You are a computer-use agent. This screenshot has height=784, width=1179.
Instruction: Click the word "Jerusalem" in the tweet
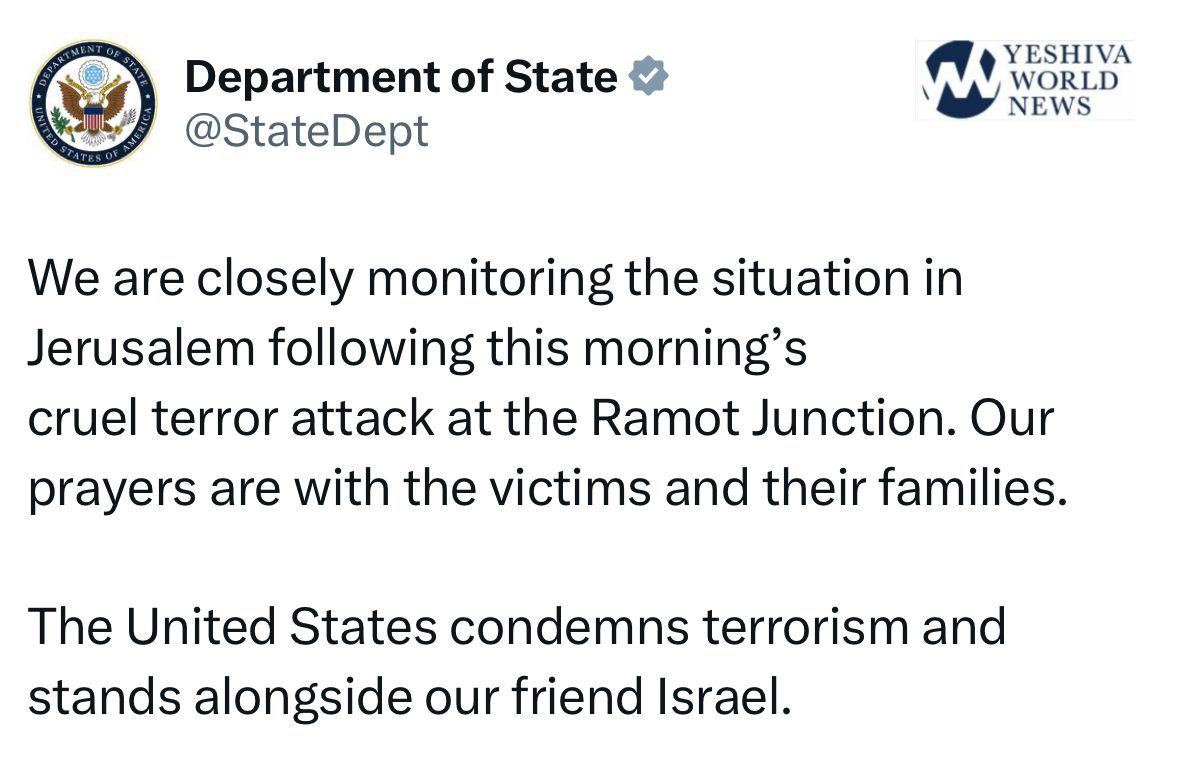(x=141, y=350)
